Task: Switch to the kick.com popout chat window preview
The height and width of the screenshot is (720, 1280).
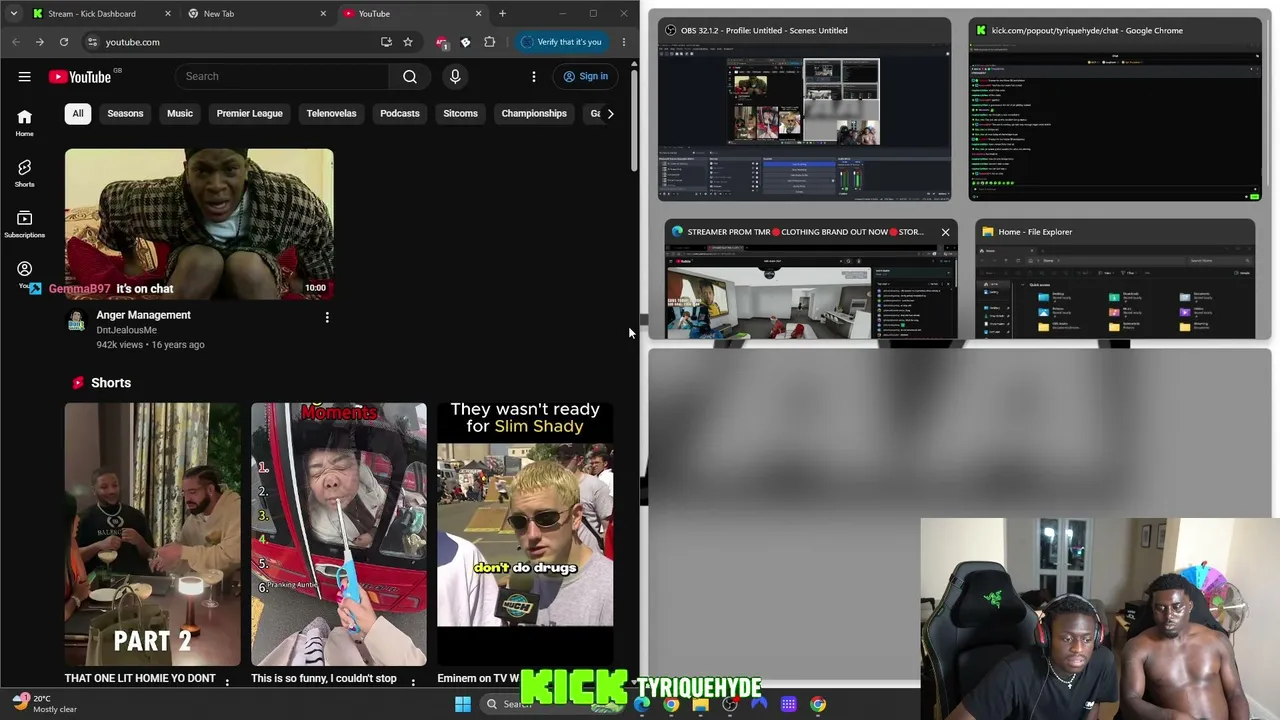Action: pos(1115,110)
